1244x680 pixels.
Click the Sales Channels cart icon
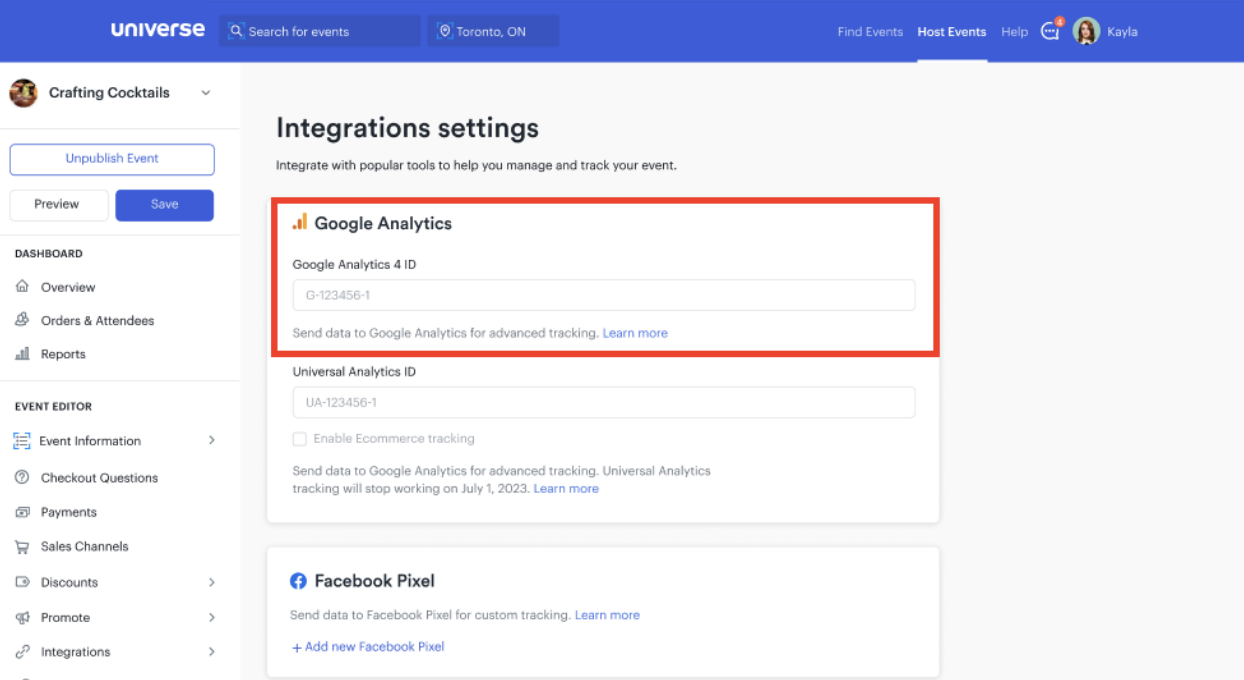[x=22, y=546]
